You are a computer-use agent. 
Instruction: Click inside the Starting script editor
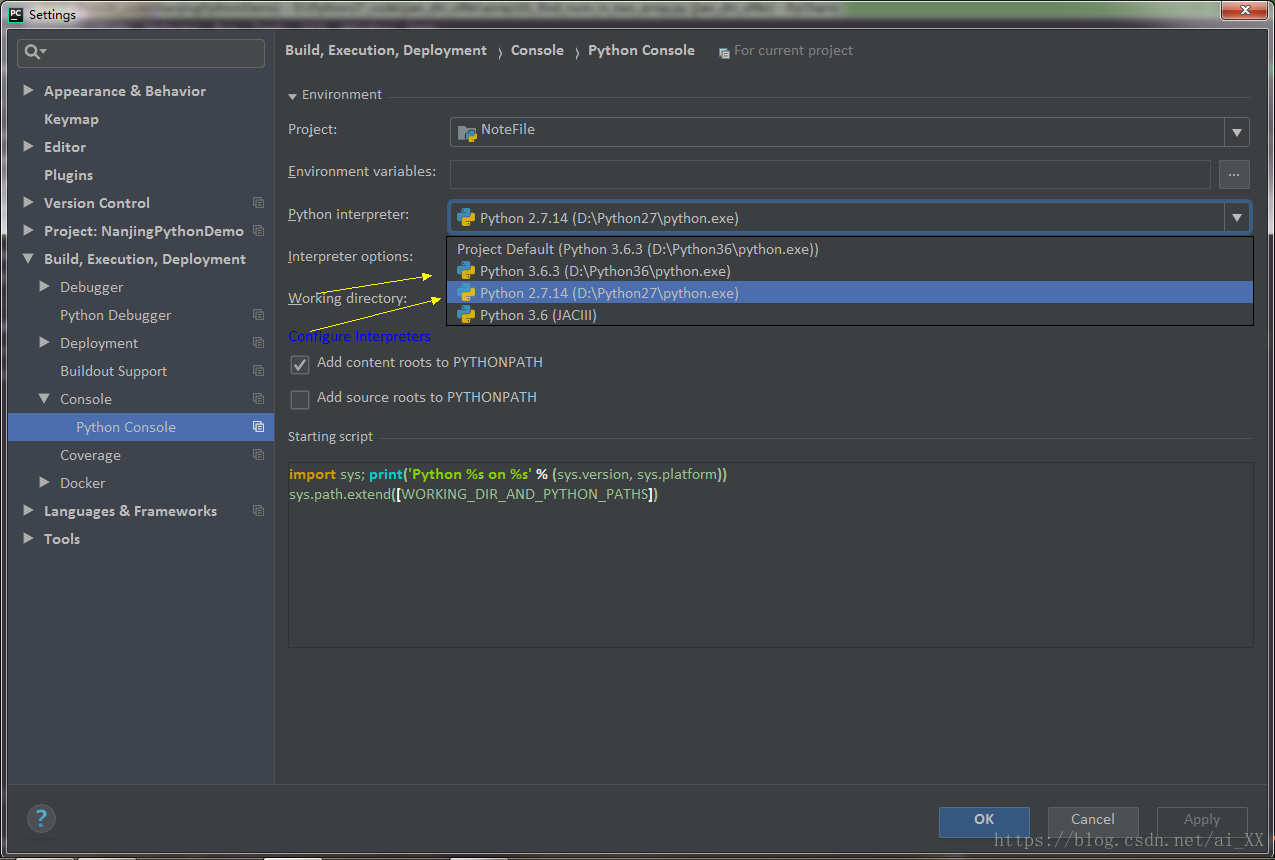coord(770,555)
